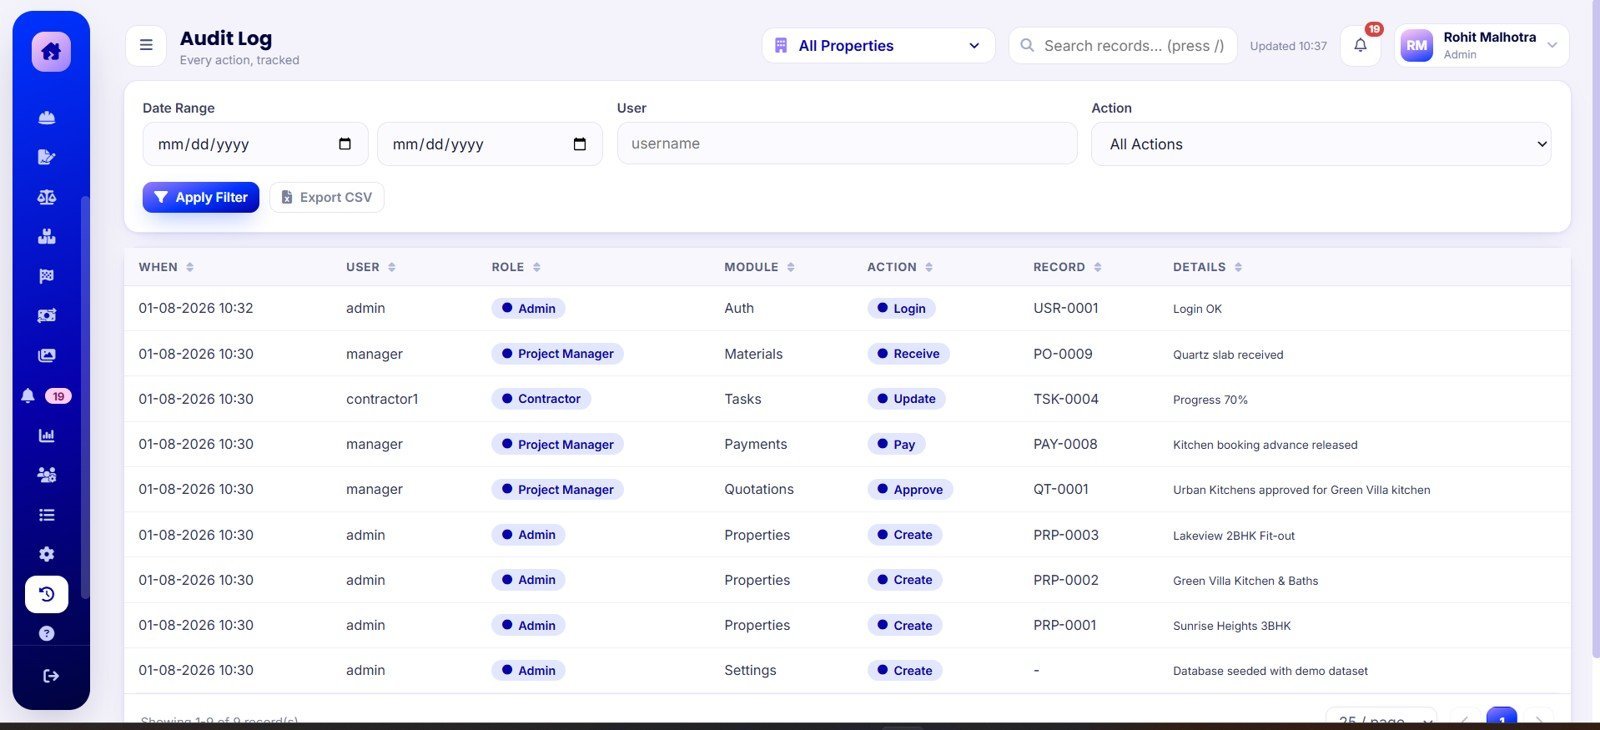Click the 01-08-2026 10:32 timestamp
1600x730 pixels.
click(x=196, y=308)
